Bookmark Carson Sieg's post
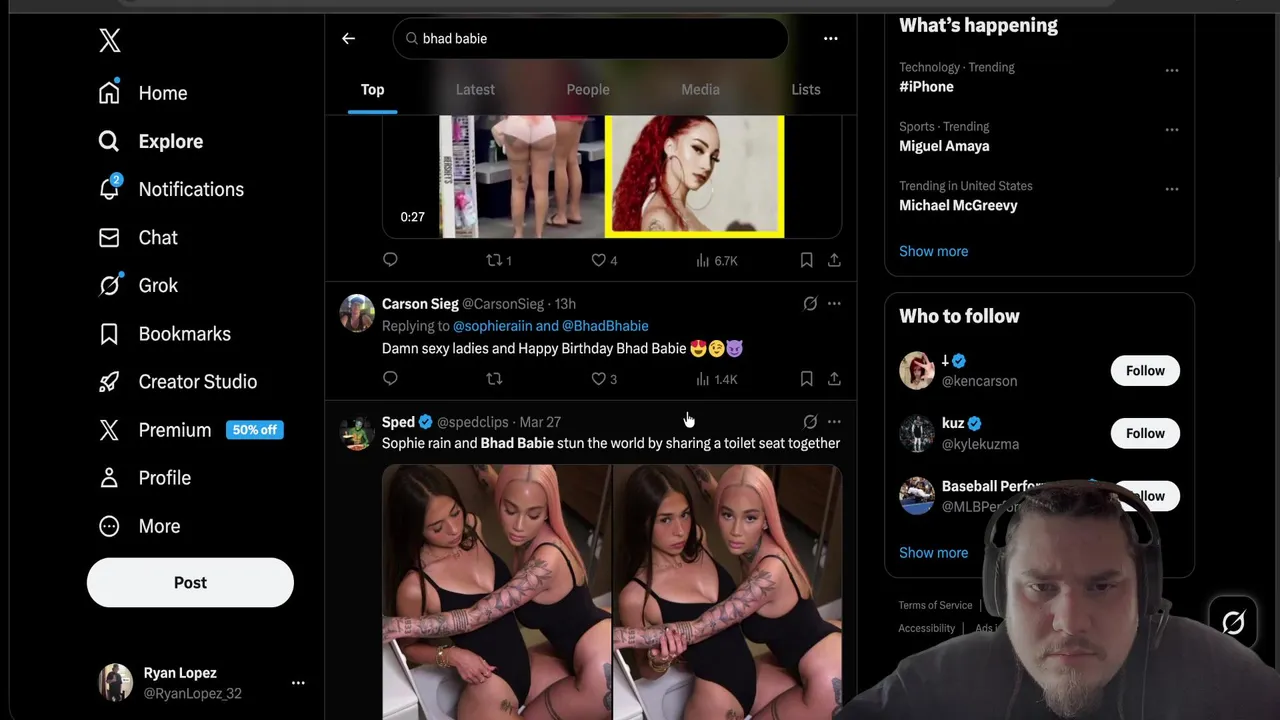 pyautogui.click(x=806, y=379)
